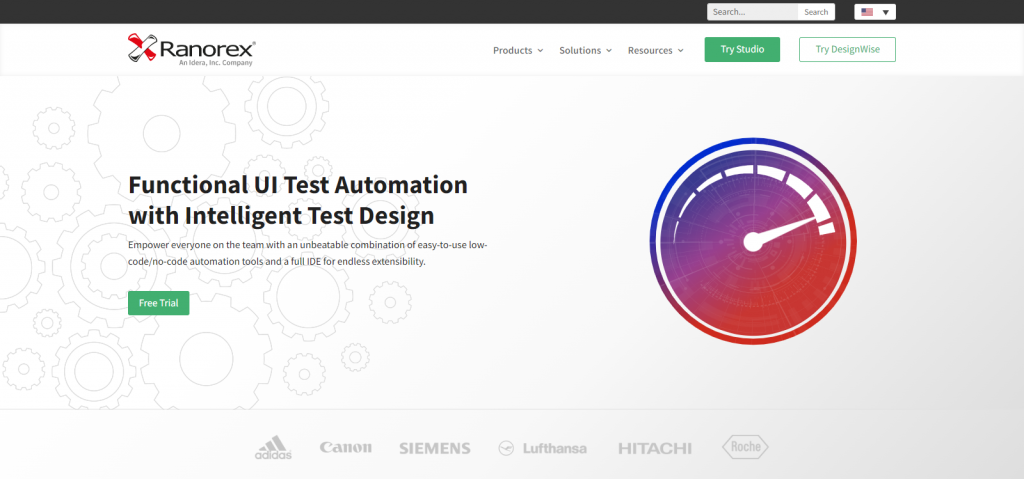Start the Free Trial
The image size is (1024, 479).
pos(159,303)
